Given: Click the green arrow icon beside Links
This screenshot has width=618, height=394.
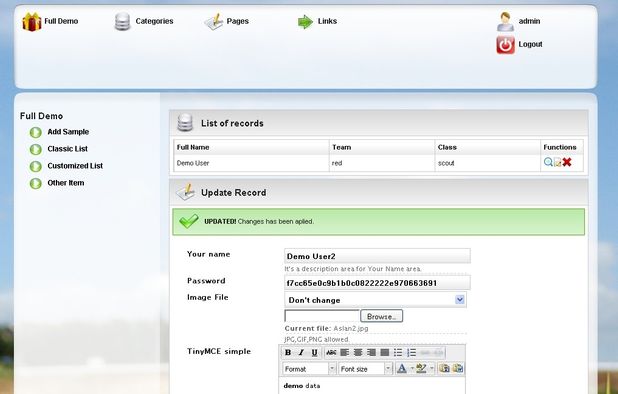Looking at the screenshot, I should [305, 22].
